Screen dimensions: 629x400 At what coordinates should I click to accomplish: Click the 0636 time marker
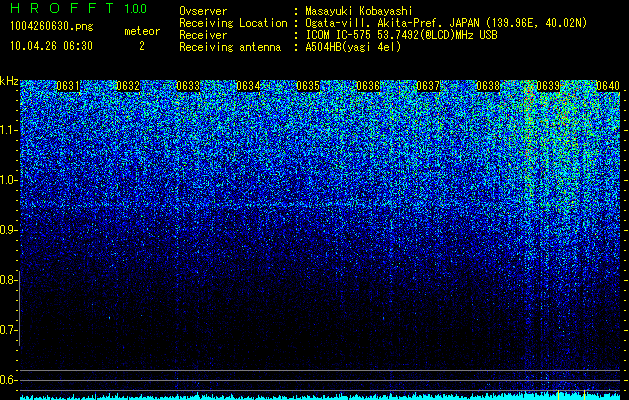pyautogui.click(x=368, y=86)
